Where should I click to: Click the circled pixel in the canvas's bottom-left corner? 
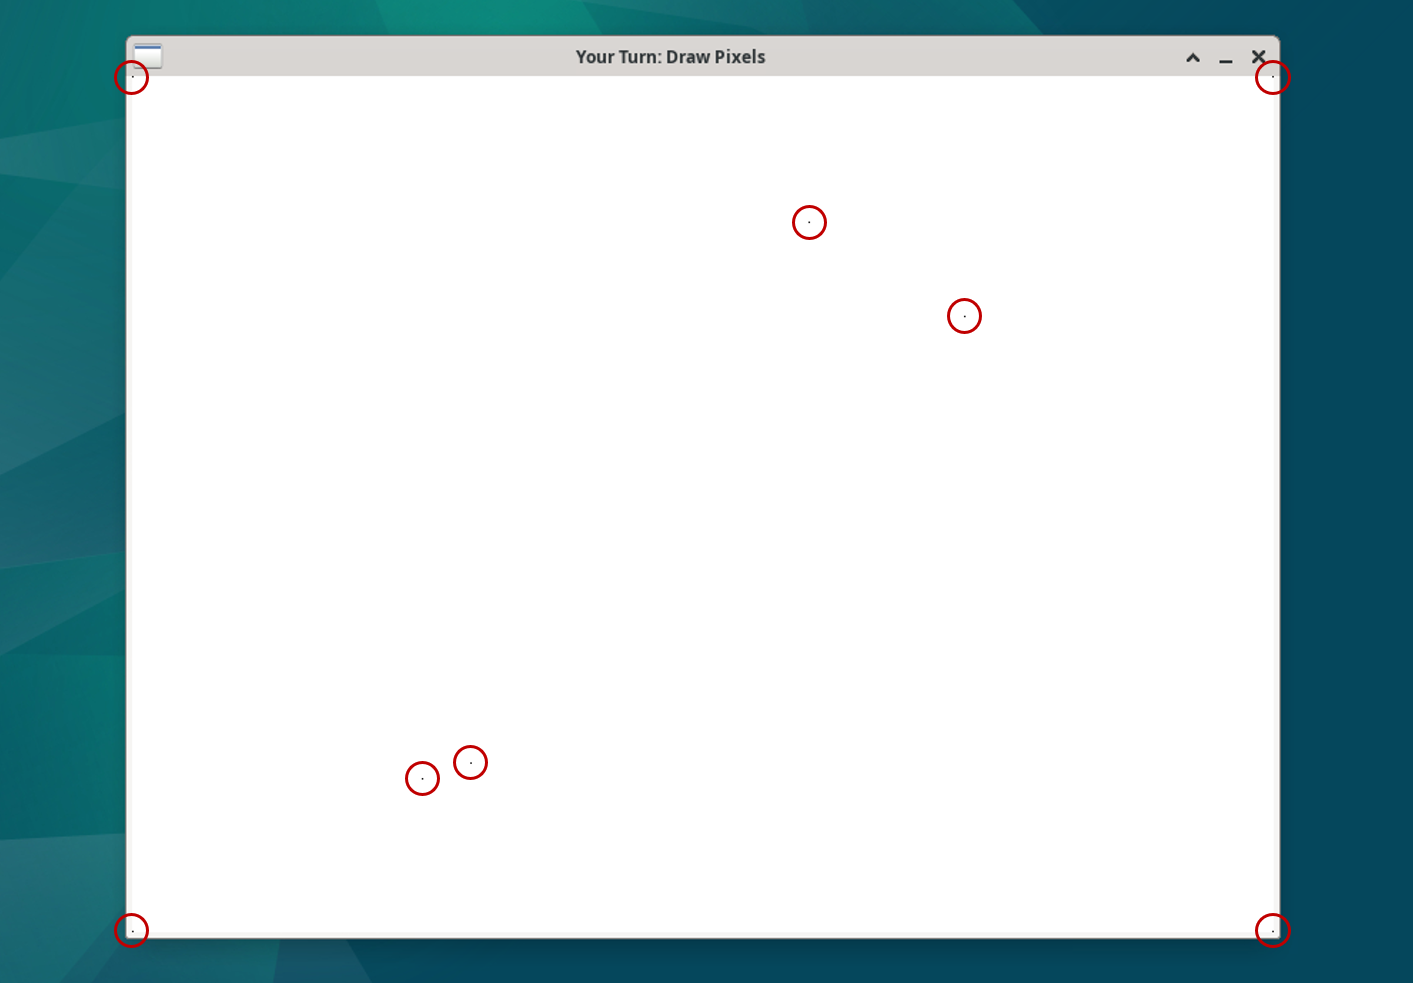click(132, 930)
